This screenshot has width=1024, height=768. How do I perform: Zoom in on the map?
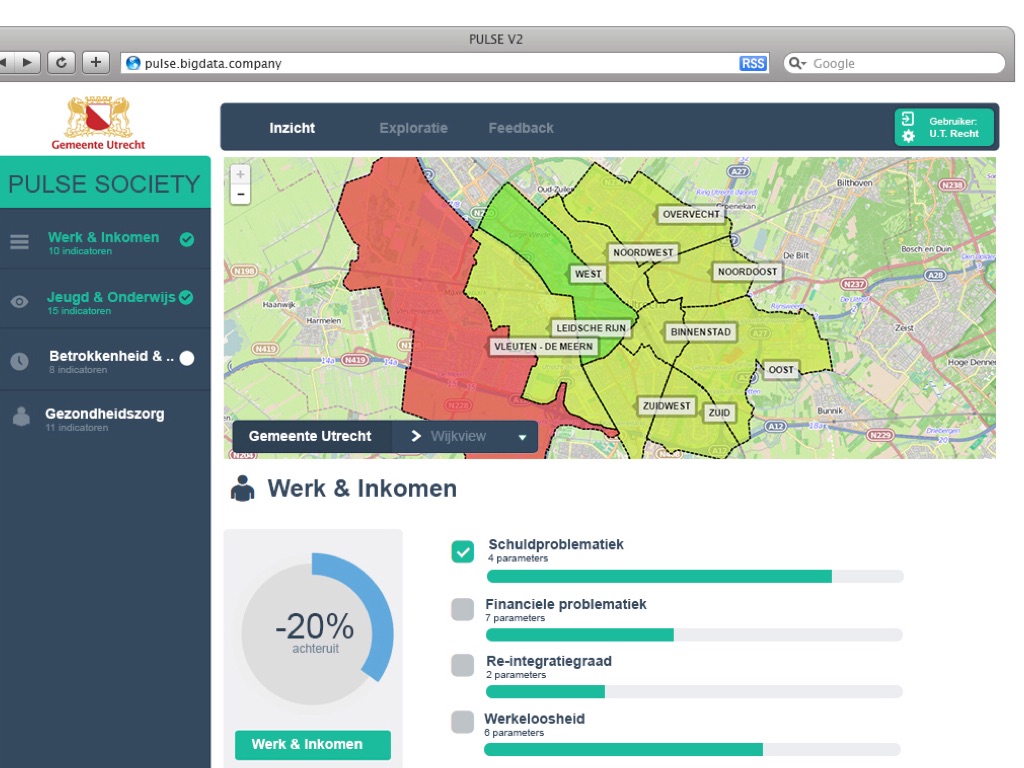pyautogui.click(x=240, y=174)
